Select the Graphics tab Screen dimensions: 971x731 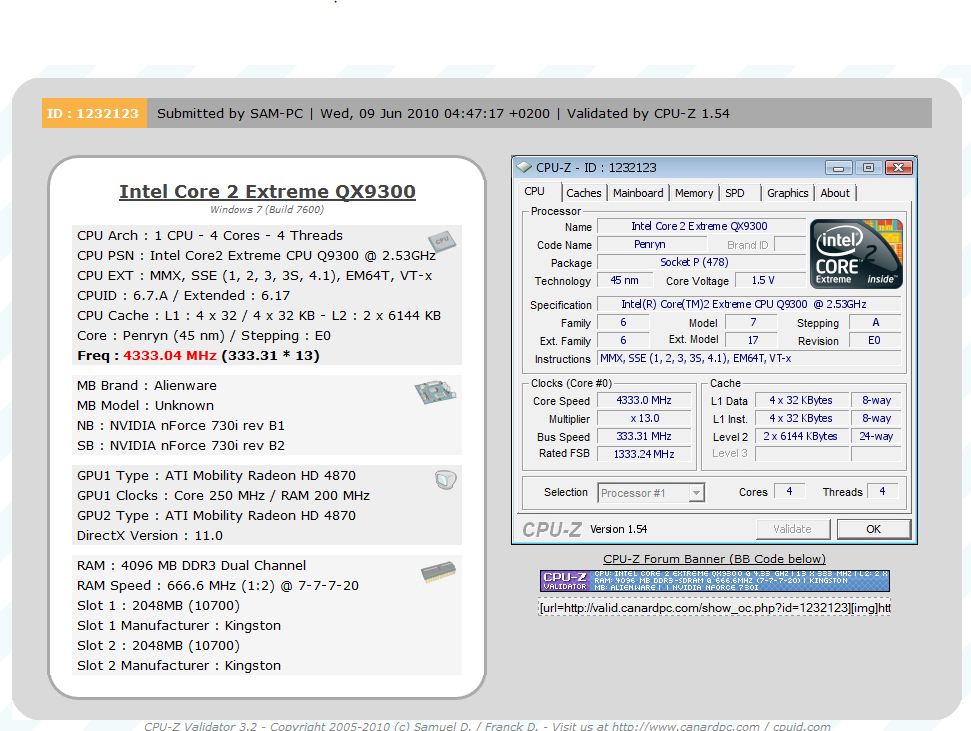pyautogui.click(x=788, y=193)
